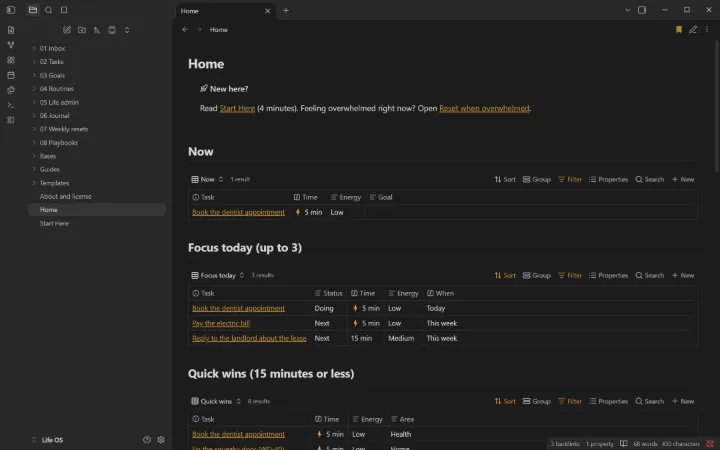Close the Home tab
Image resolution: width=720 pixels, height=450 pixels.
click(x=268, y=11)
